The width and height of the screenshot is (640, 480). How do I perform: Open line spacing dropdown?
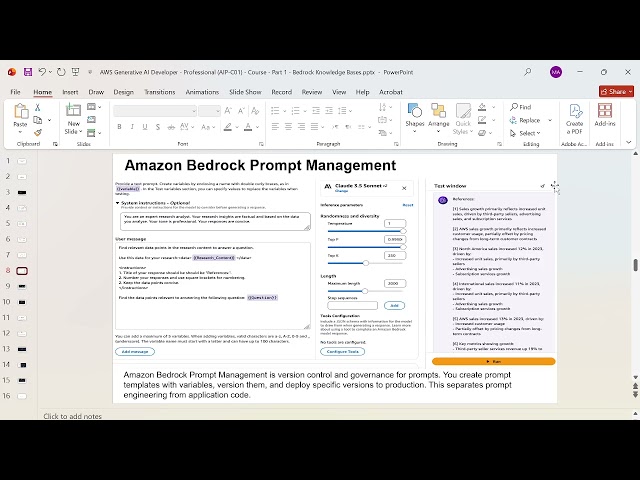coord(344,111)
